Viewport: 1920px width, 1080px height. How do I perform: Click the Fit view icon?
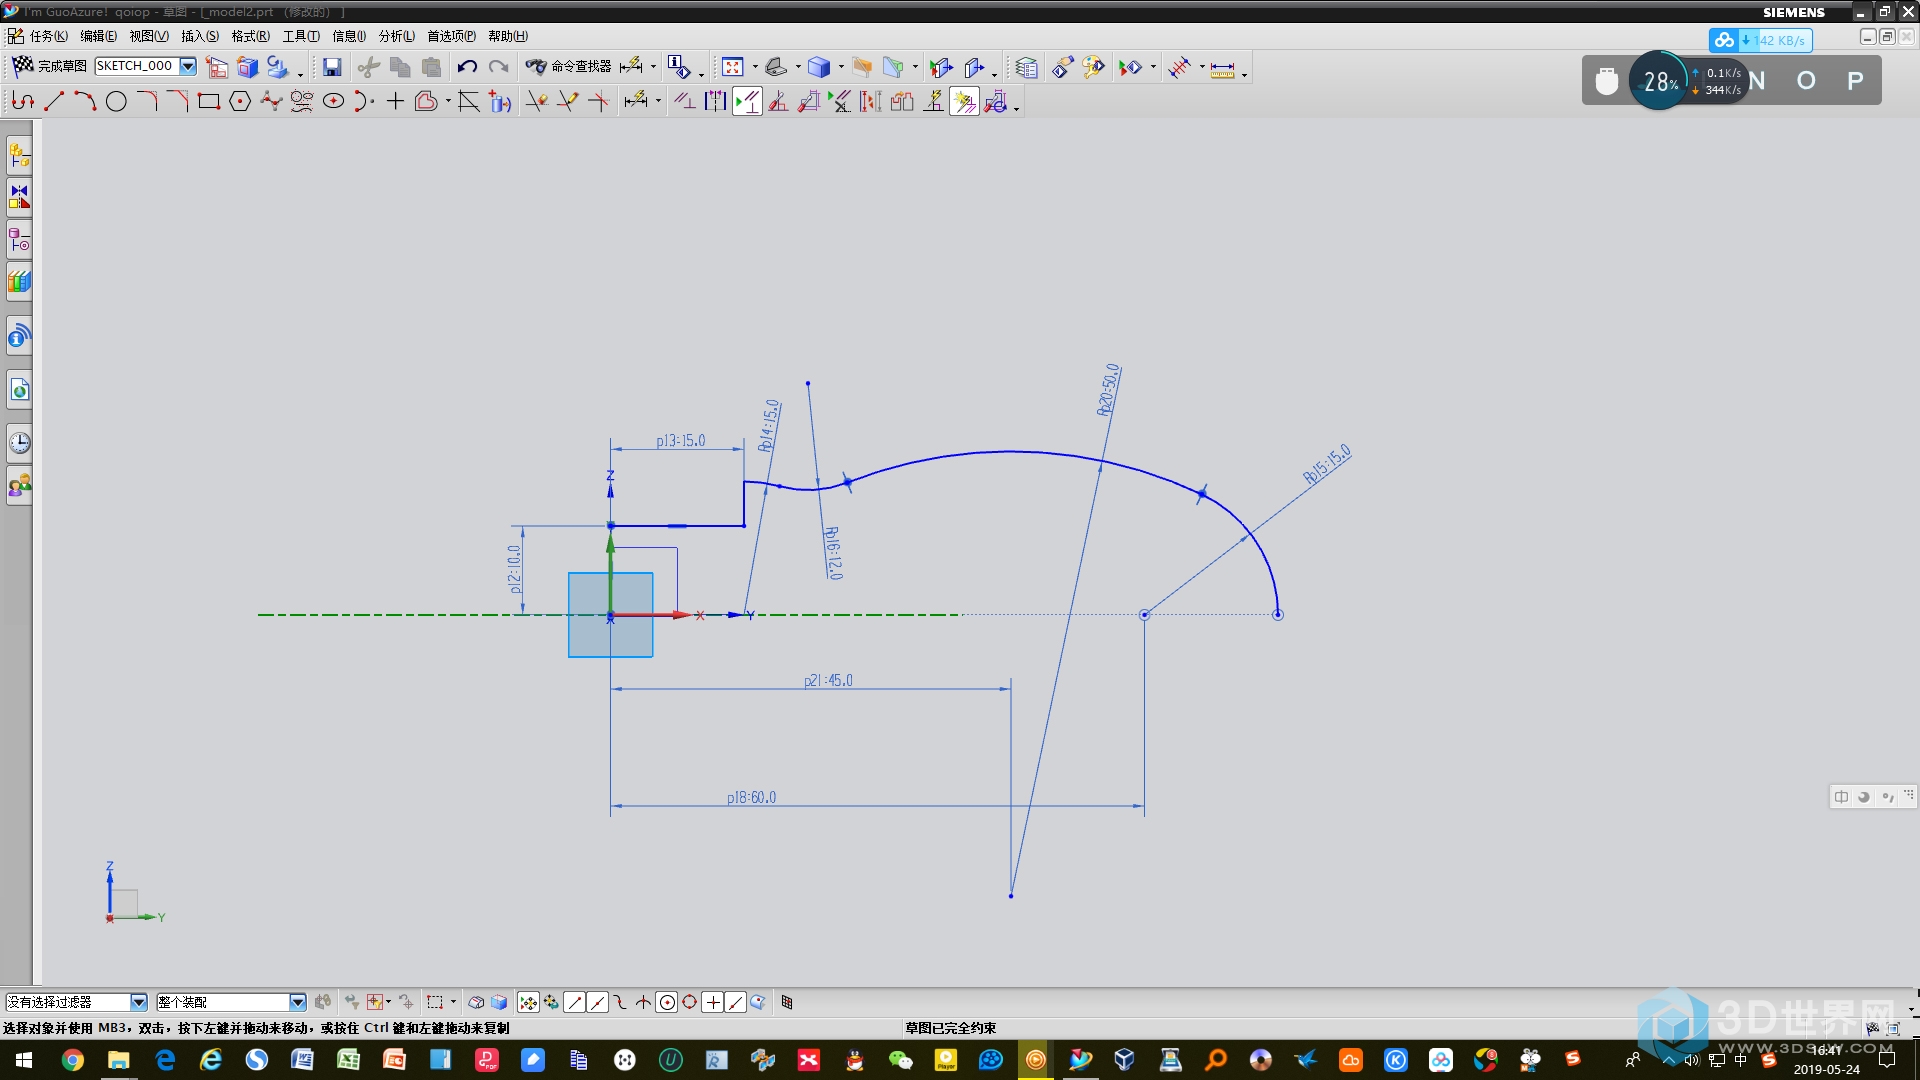[732, 67]
